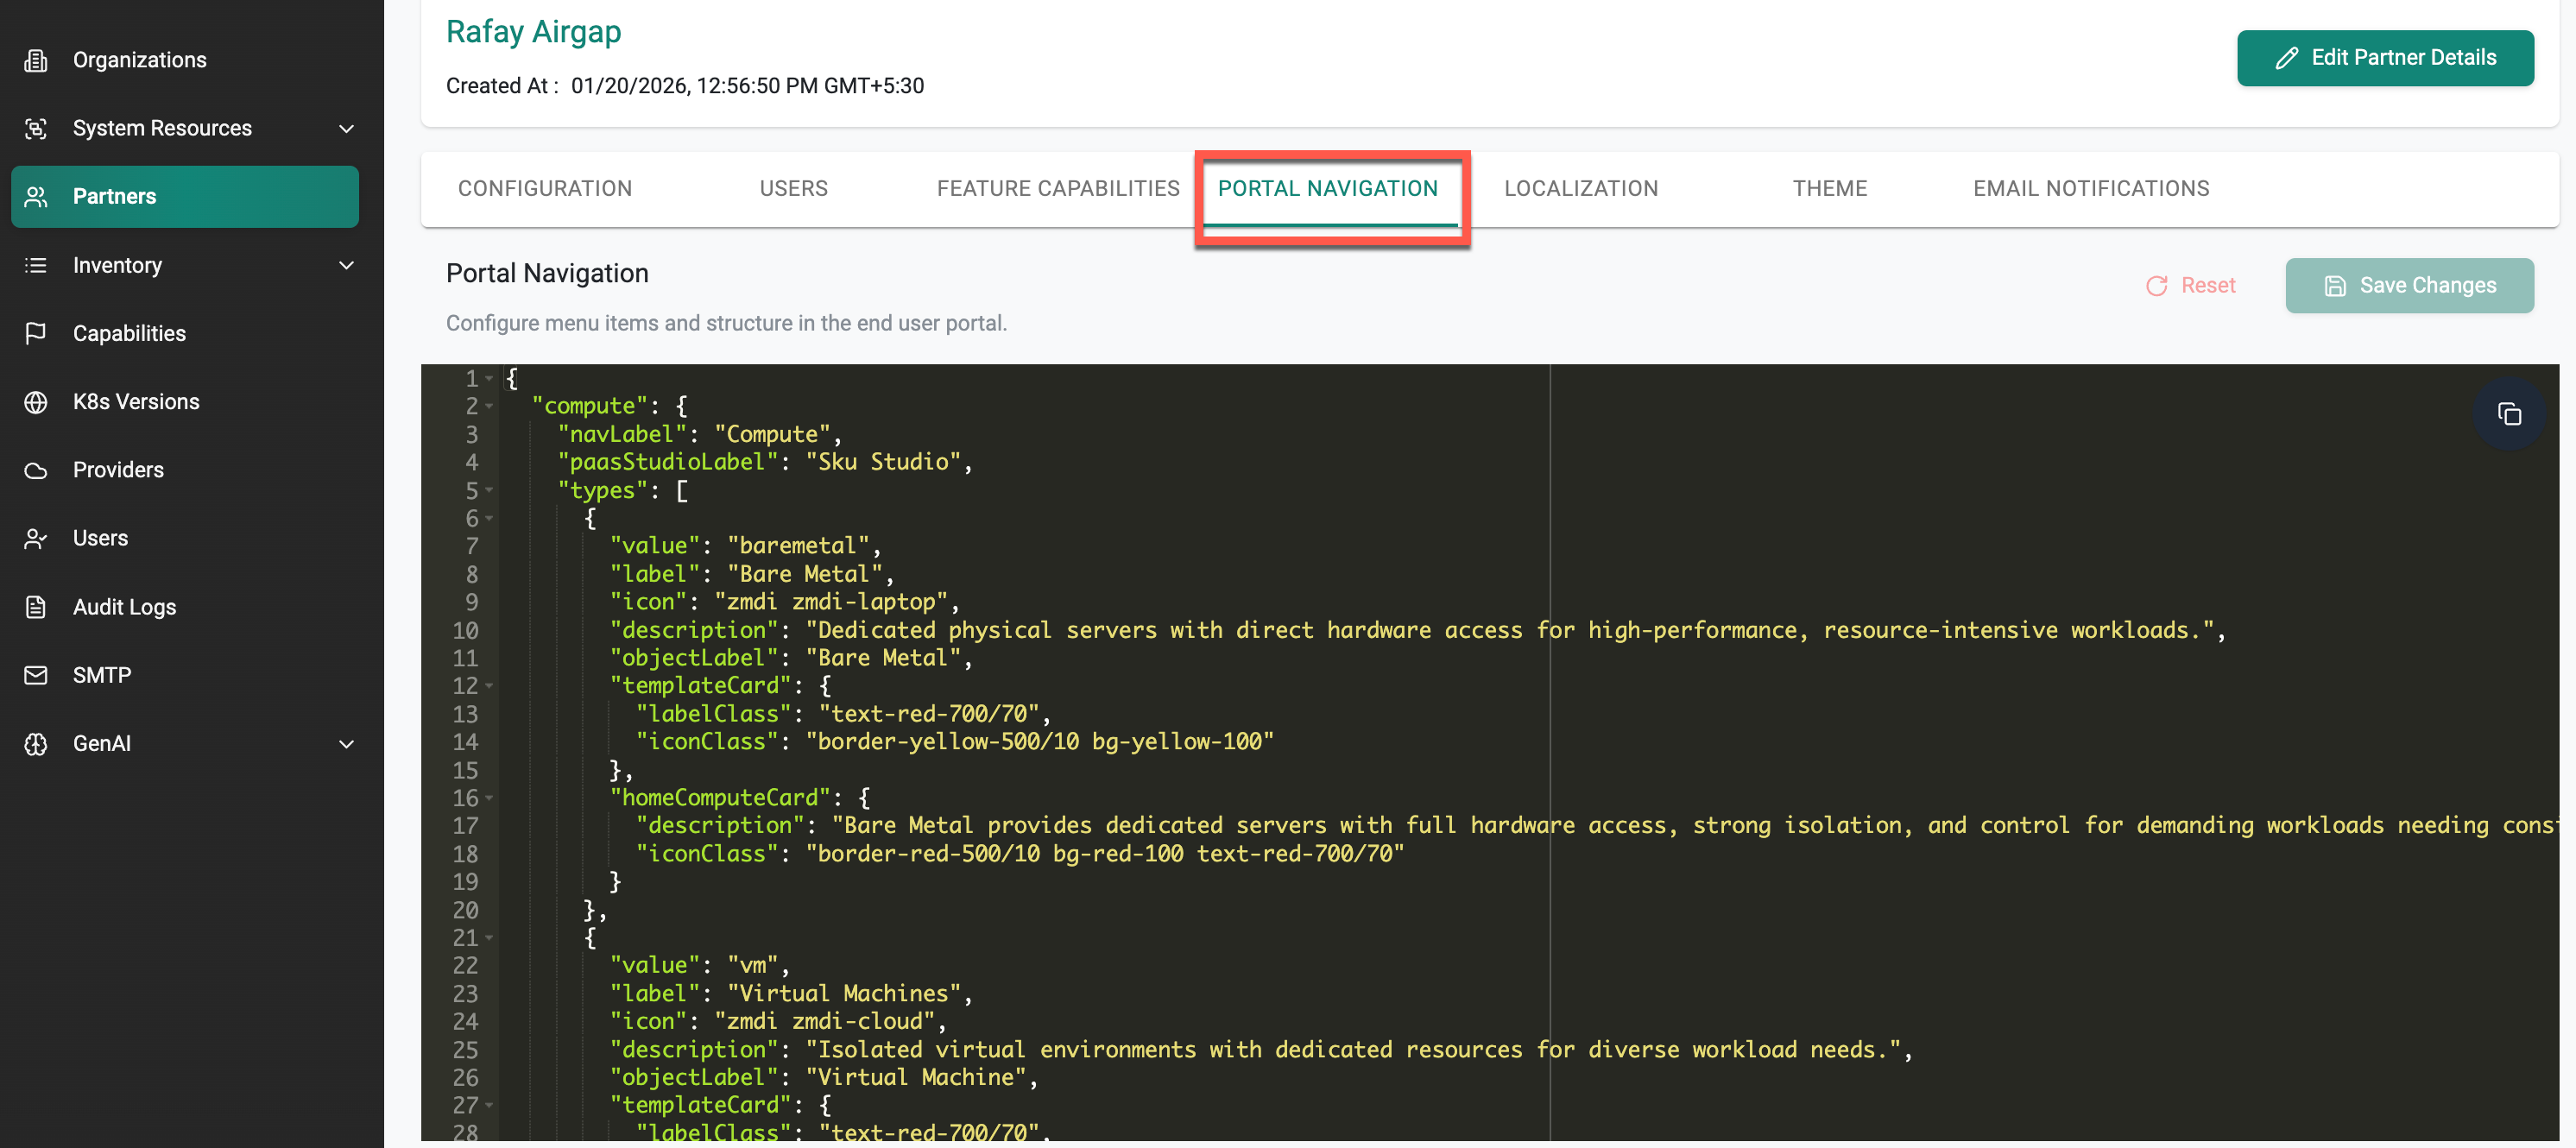Click the Audit Logs document icon
The image size is (2576, 1148).
(36, 607)
